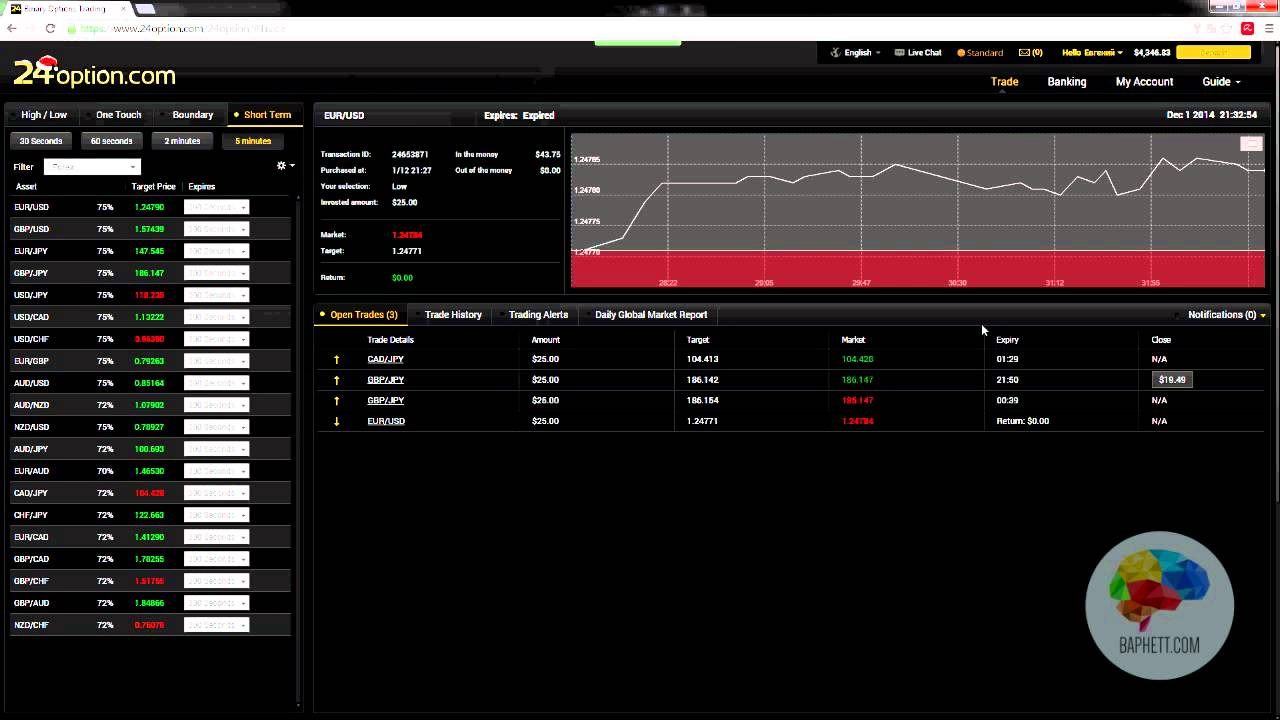
Task: Select 5 minutes expiry button
Action: pyautogui.click(x=253, y=141)
